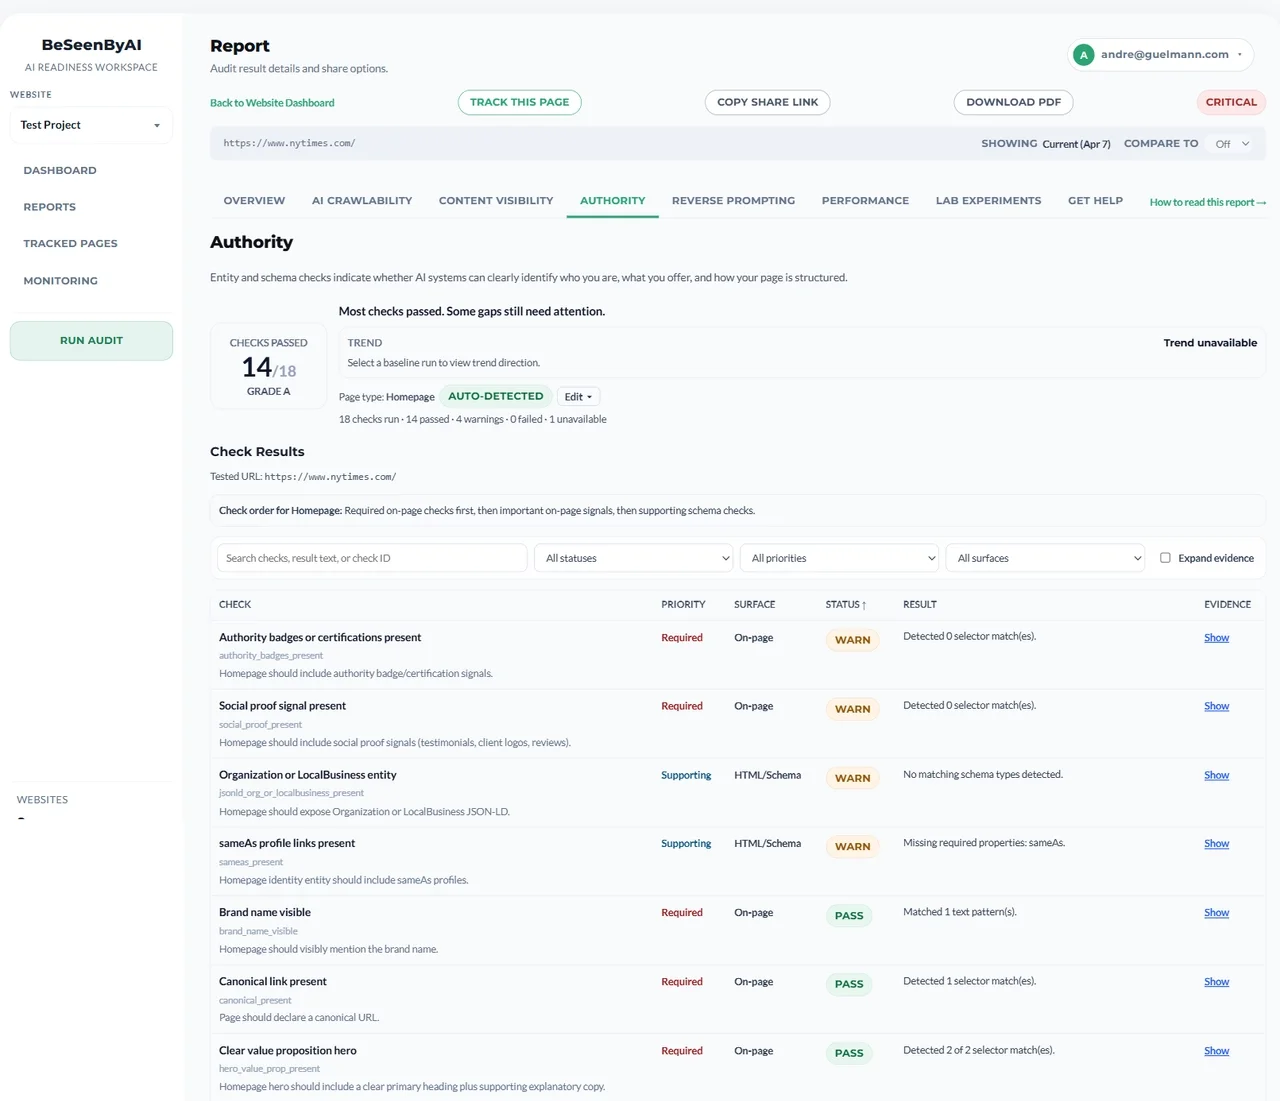Select the Authority tab
This screenshot has width=1280, height=1101.
pos(612,201)
